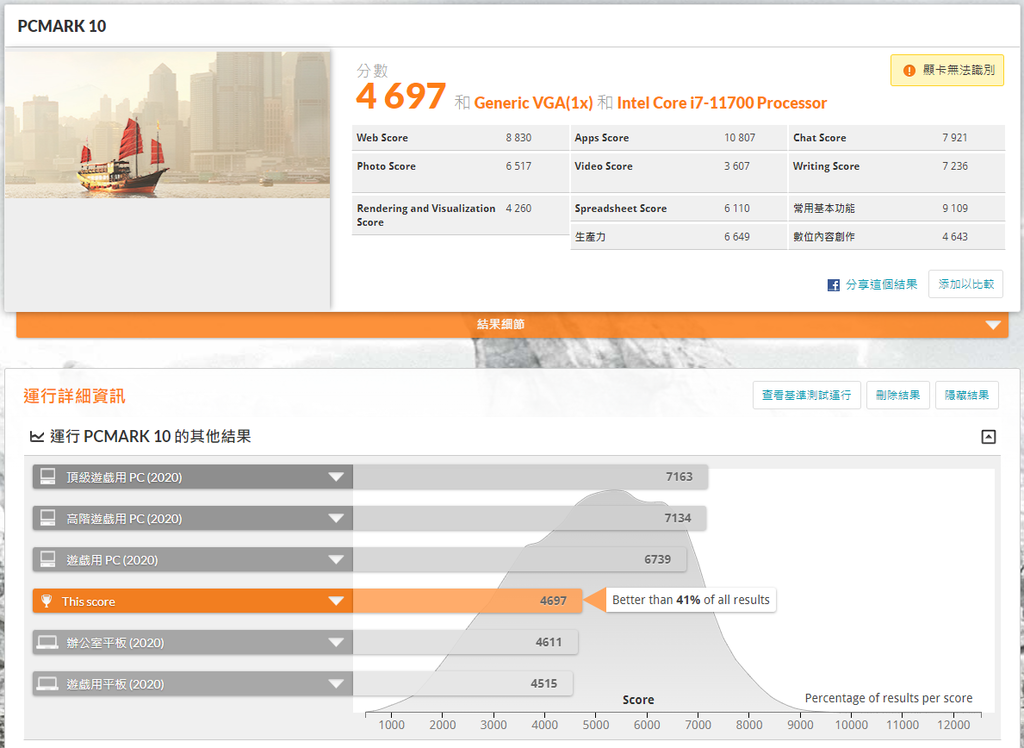Open the Generic VGA(1x) link

pos(534,103)
